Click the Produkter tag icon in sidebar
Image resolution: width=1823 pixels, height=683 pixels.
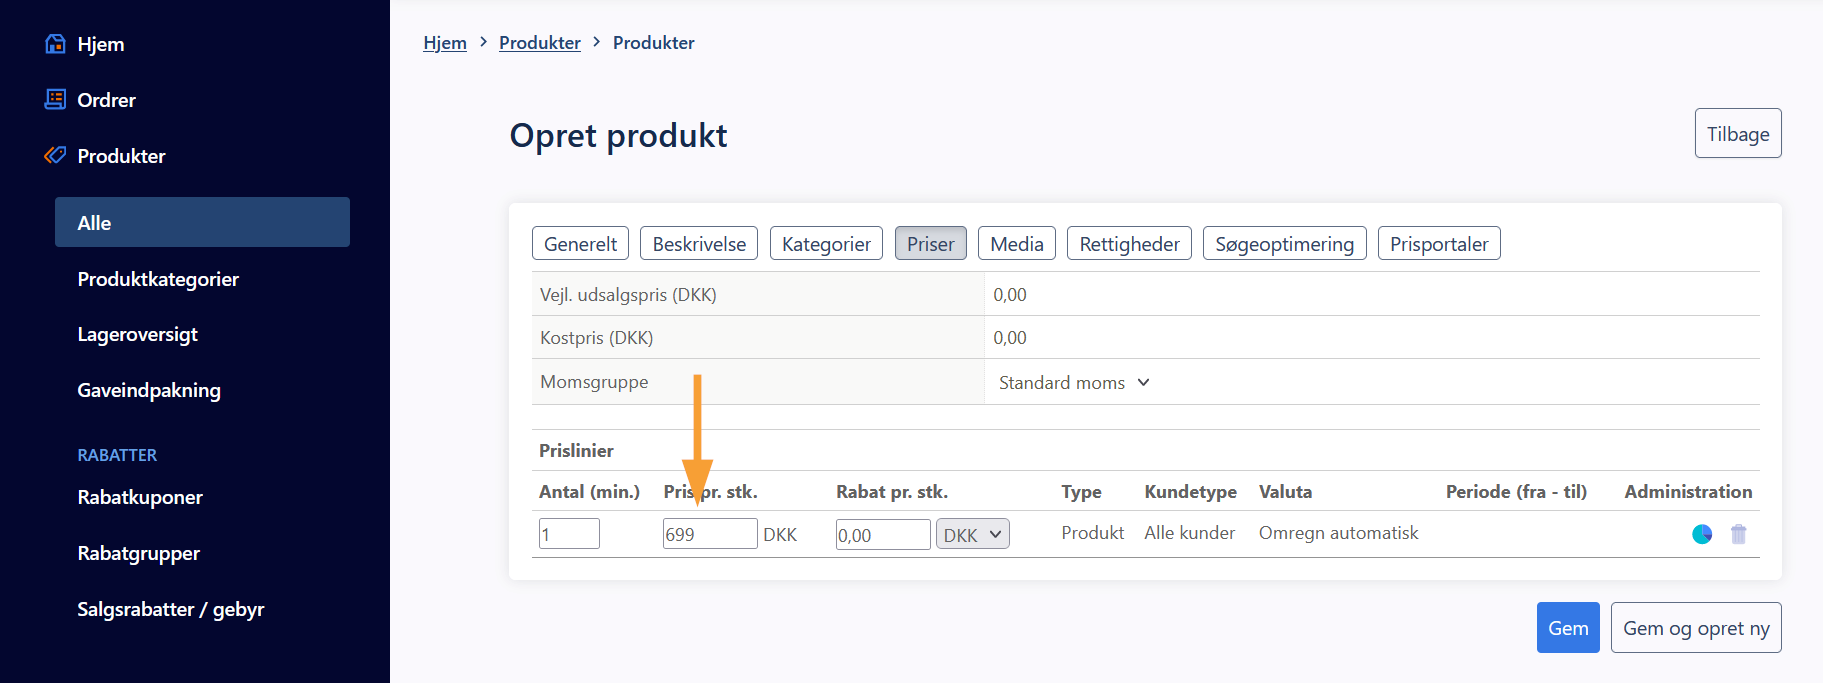click(55, 155)
